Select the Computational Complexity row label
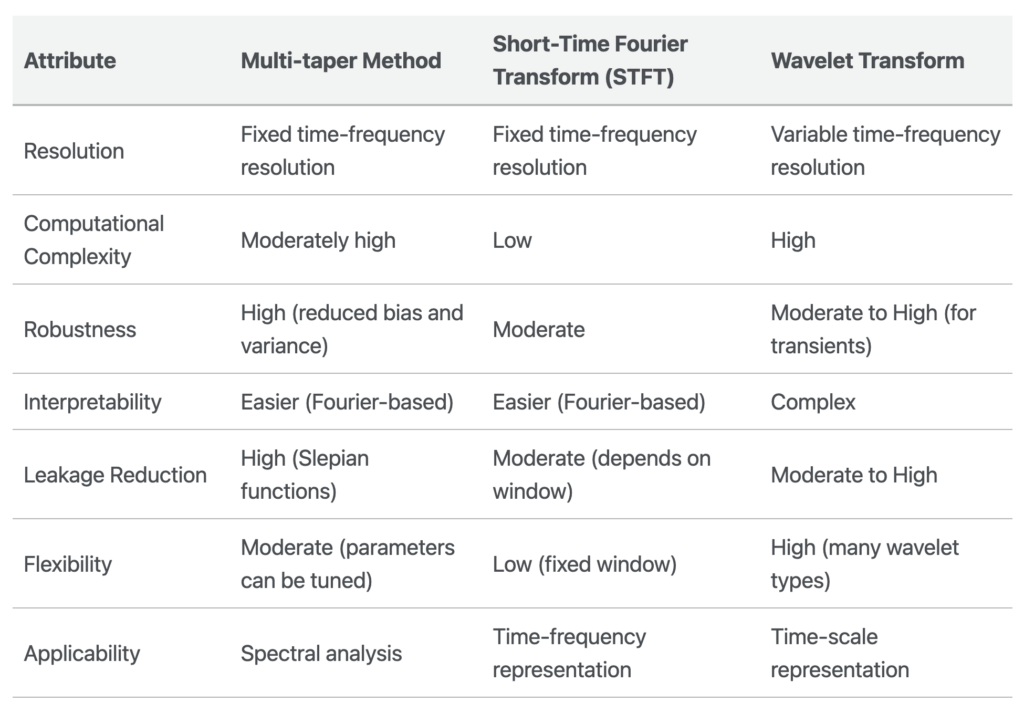Screen dimensions: 1024x714 [x=93, y=240]
